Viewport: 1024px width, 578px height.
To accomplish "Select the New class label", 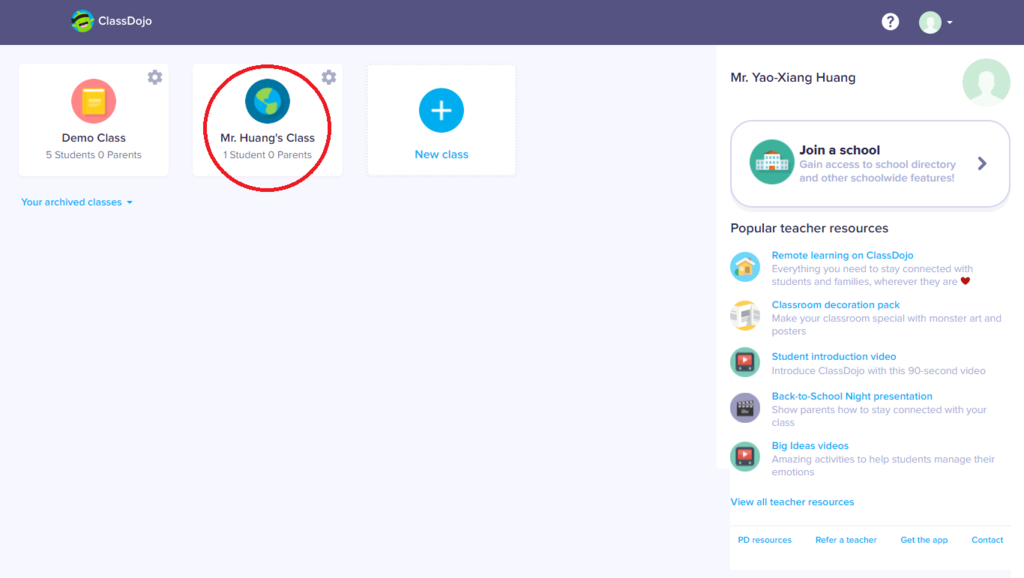I will 441,155.
